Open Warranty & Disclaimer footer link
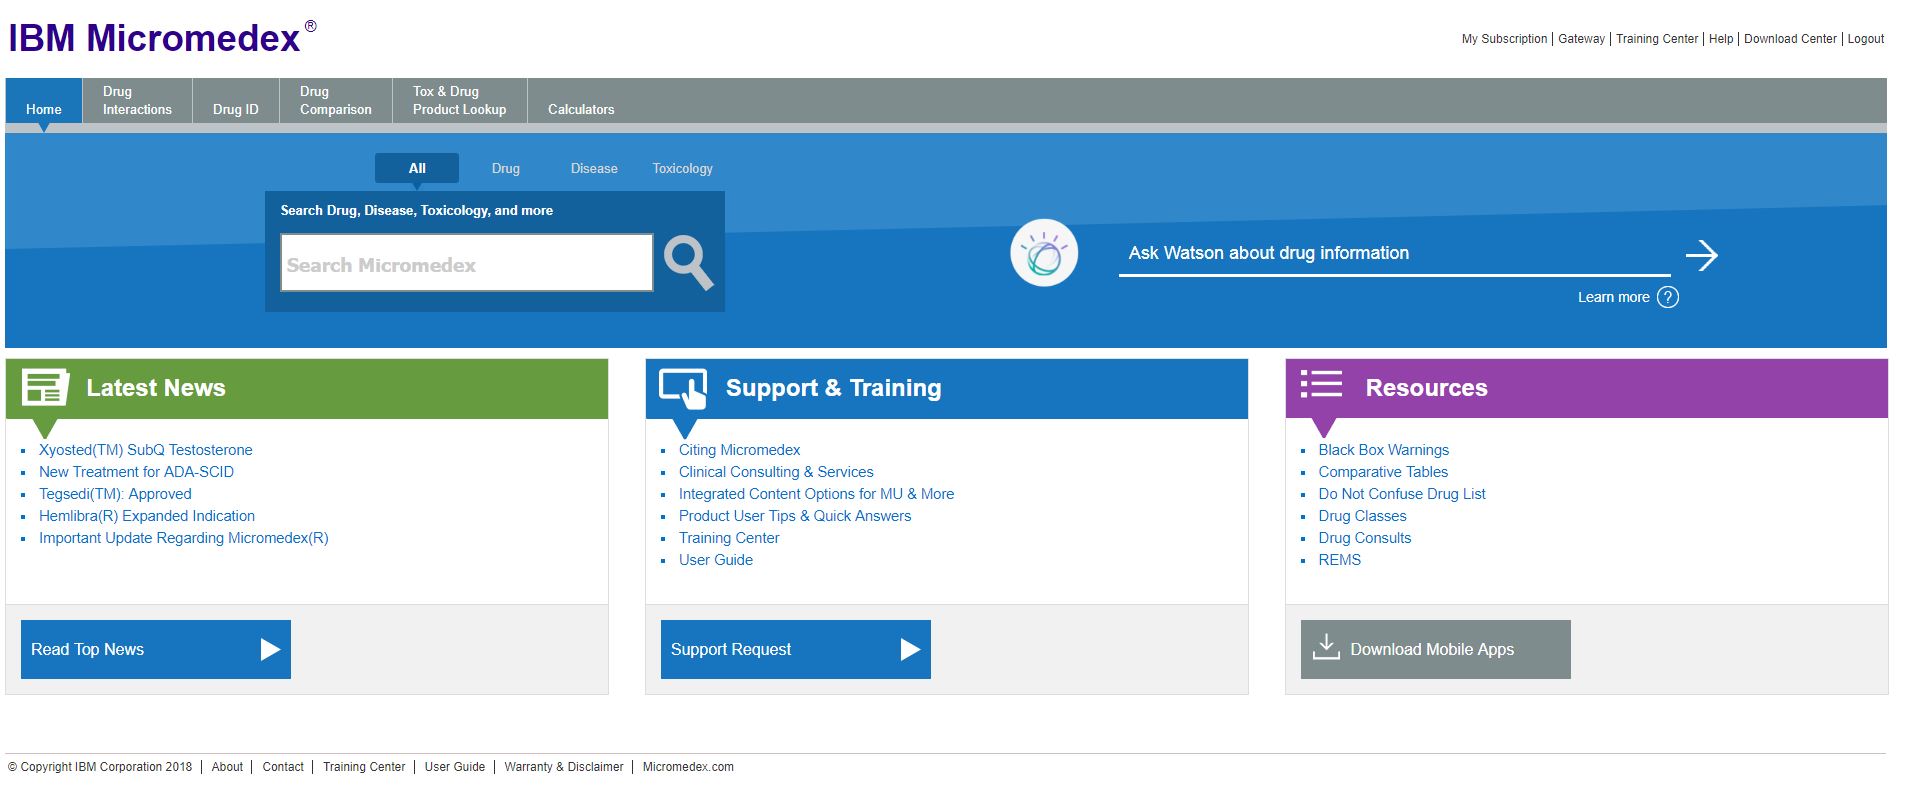This screenshot has height=803, width=1906. pyautogui.click(x=564, y=767)
